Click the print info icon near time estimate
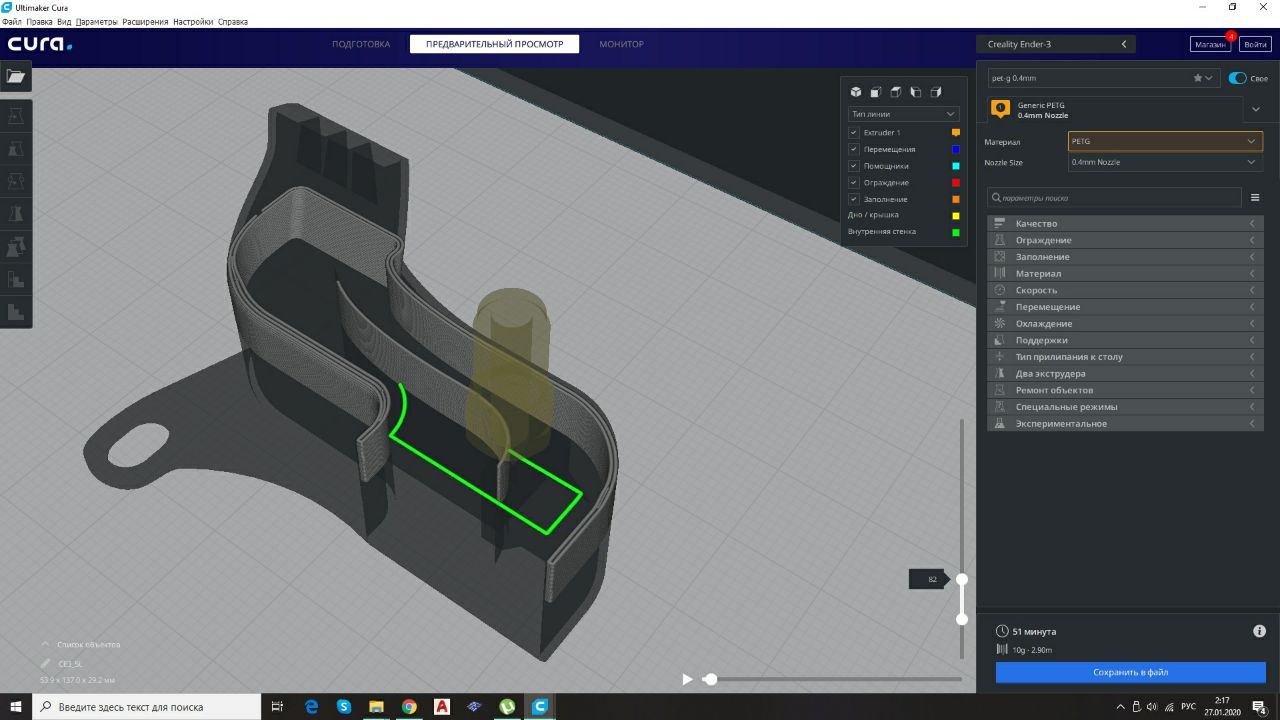Viewport: 1280px width, 720px height. [x=1259, y=631]
